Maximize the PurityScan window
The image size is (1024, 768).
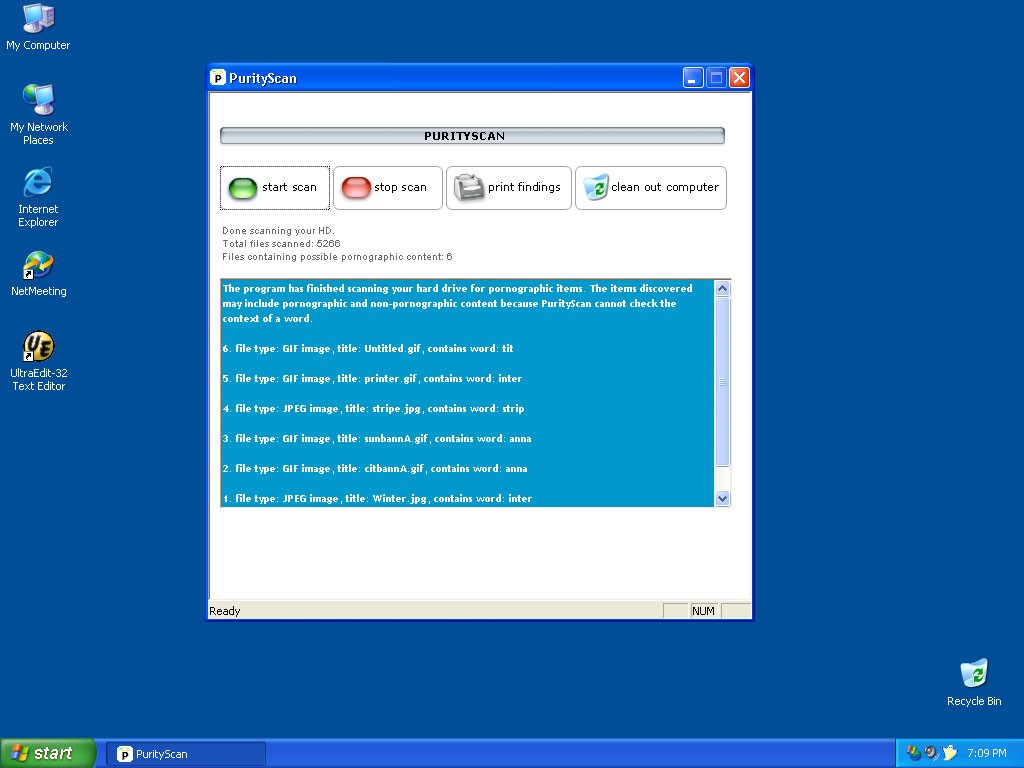(716, 78)
